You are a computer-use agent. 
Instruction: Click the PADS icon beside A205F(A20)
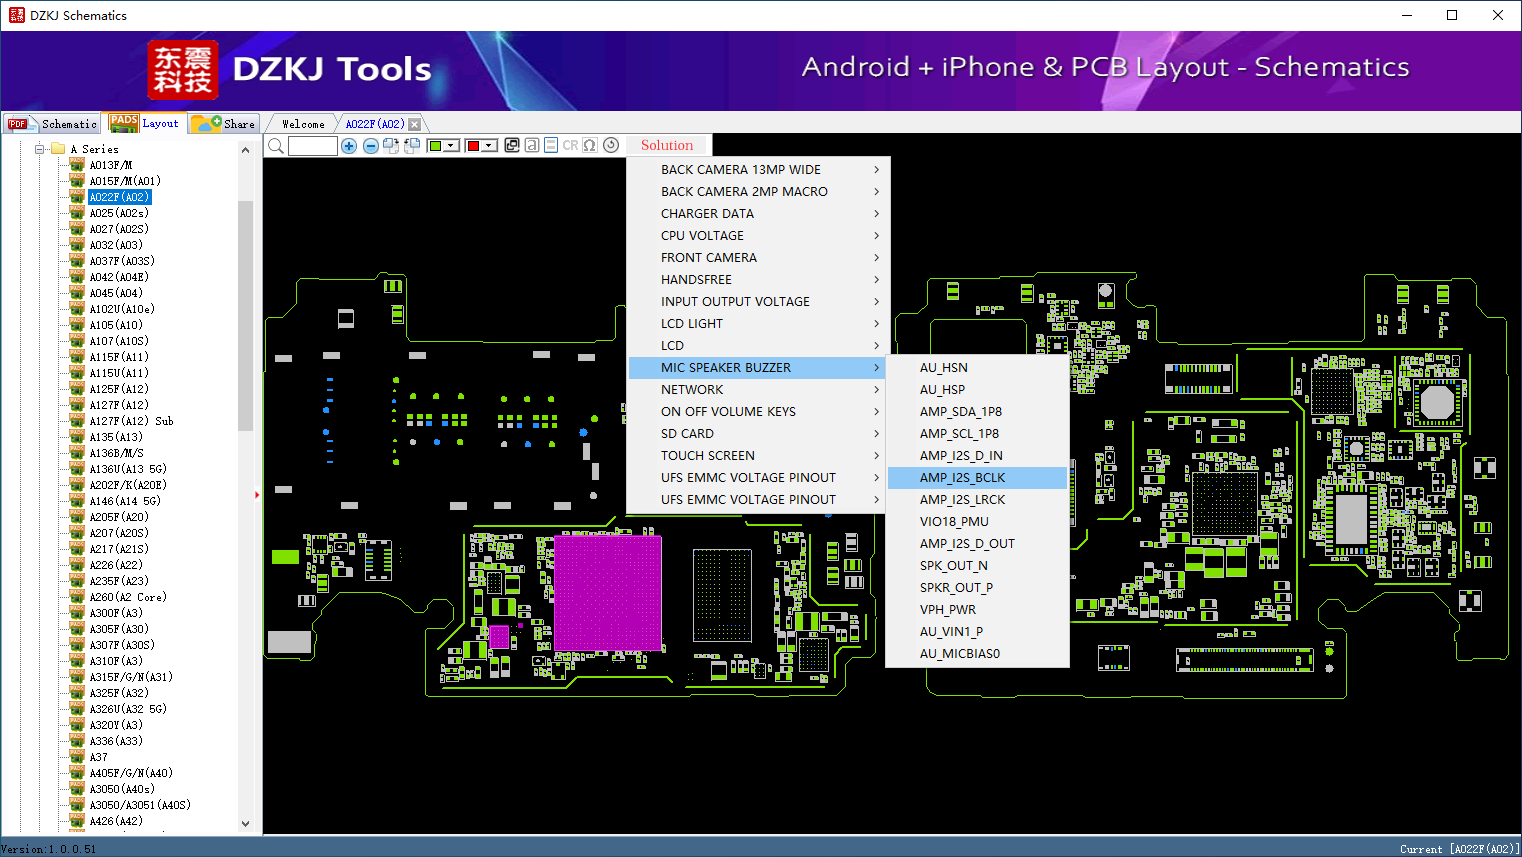(x=77, y=517)
